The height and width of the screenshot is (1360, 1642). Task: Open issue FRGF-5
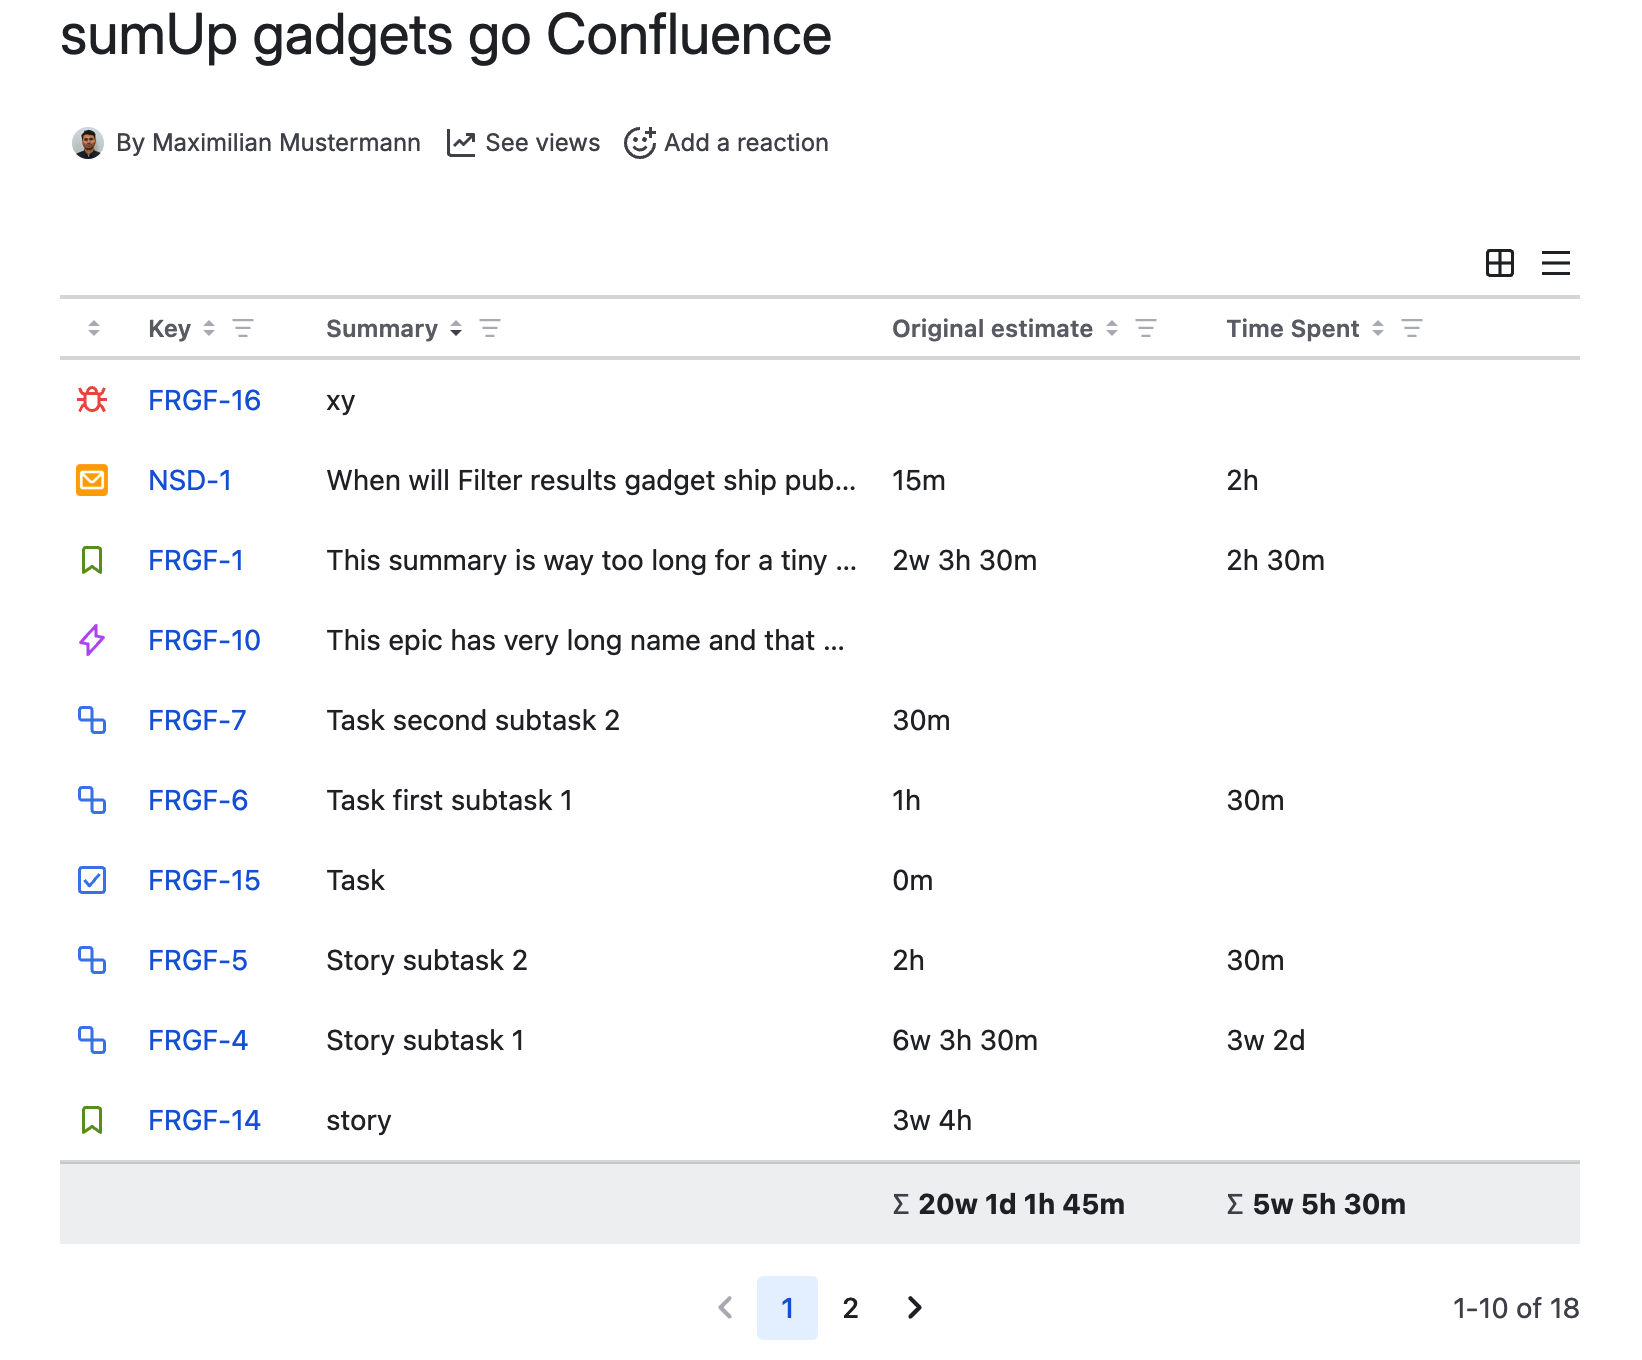pos(198,960)
